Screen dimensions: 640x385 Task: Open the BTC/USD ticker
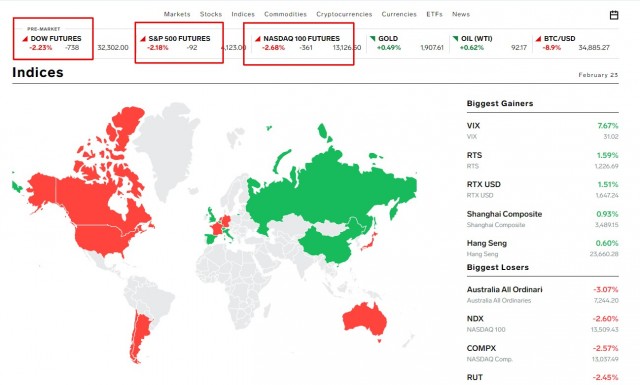pyautogui.click(x=559, y=38)
